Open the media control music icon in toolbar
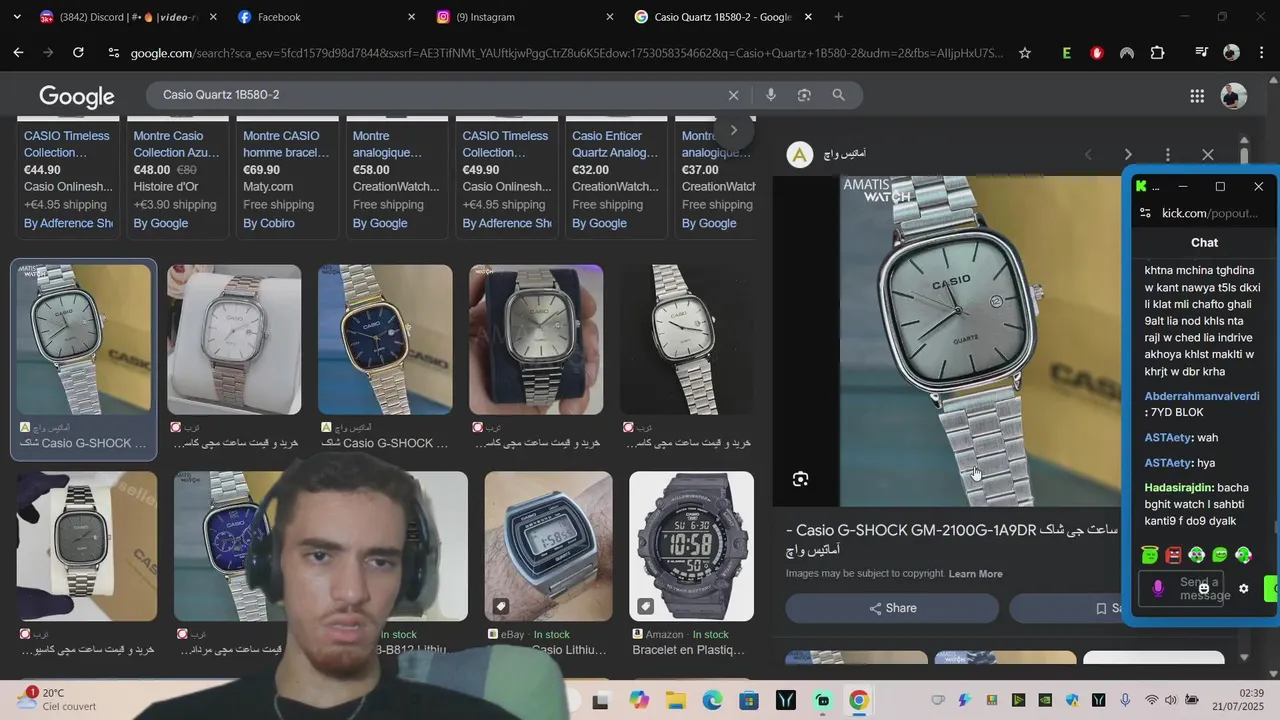 (x=1202, y=53)
